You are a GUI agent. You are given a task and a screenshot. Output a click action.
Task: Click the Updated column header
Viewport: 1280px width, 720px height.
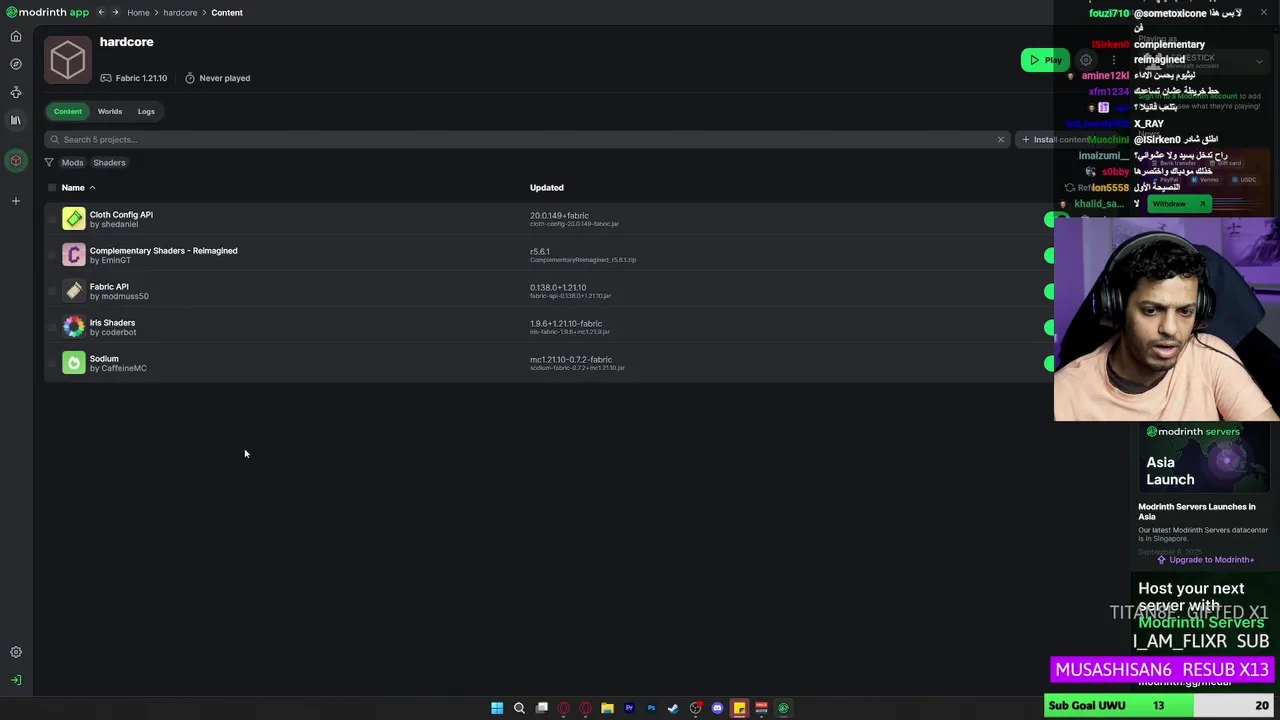(547, 187)
